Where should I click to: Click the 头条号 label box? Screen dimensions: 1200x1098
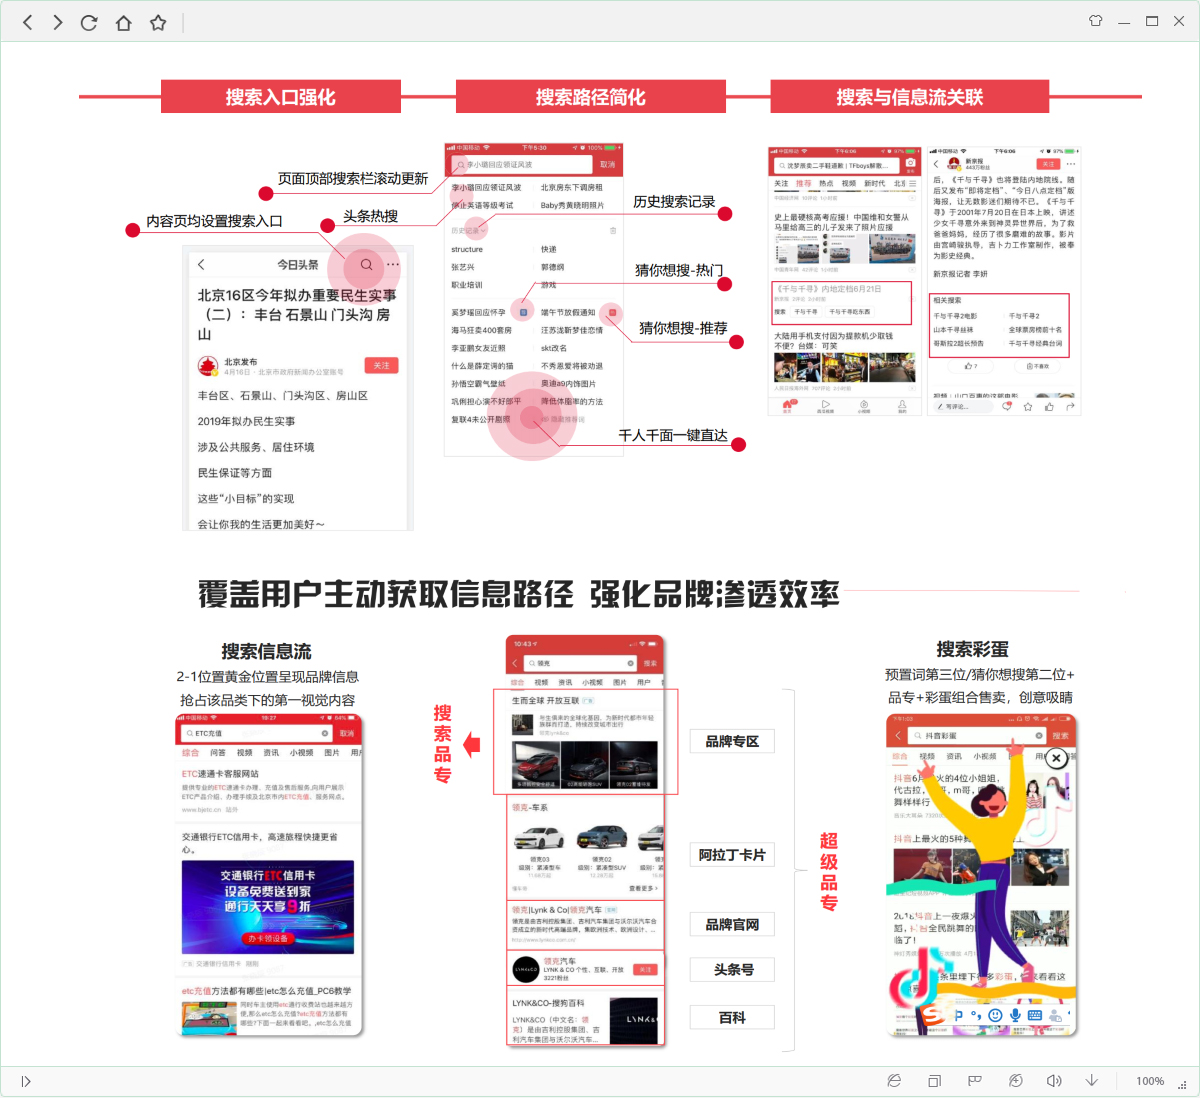coord(732,970)
